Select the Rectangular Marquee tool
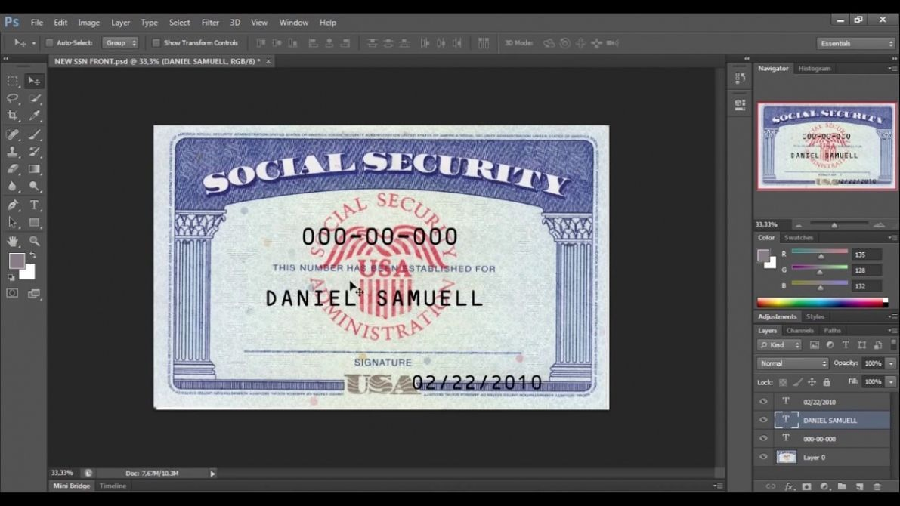The width and height of the screenshot is (900, 506). (13, 81)
